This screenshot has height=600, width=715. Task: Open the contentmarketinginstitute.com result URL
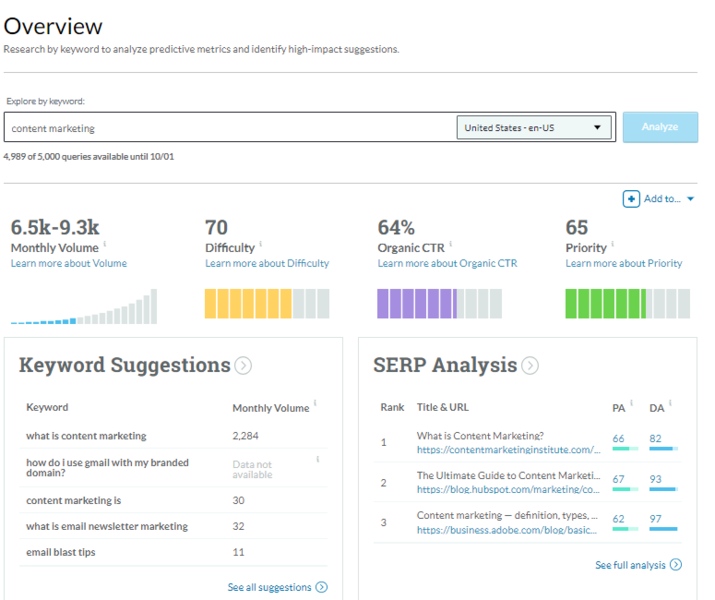click(508, 450)
